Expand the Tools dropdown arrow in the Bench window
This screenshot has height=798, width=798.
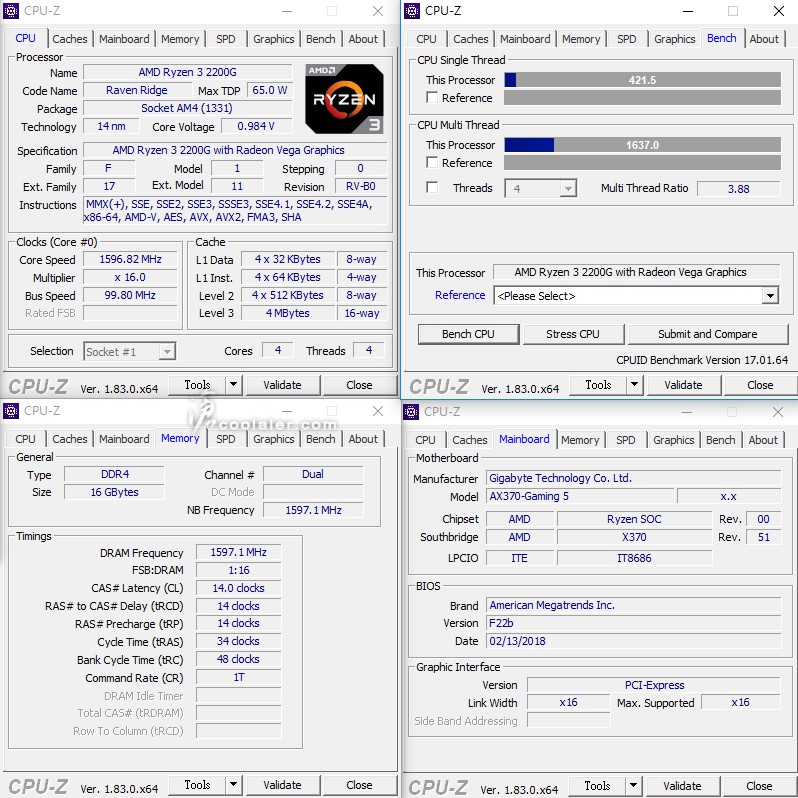(x=634, y=385)
